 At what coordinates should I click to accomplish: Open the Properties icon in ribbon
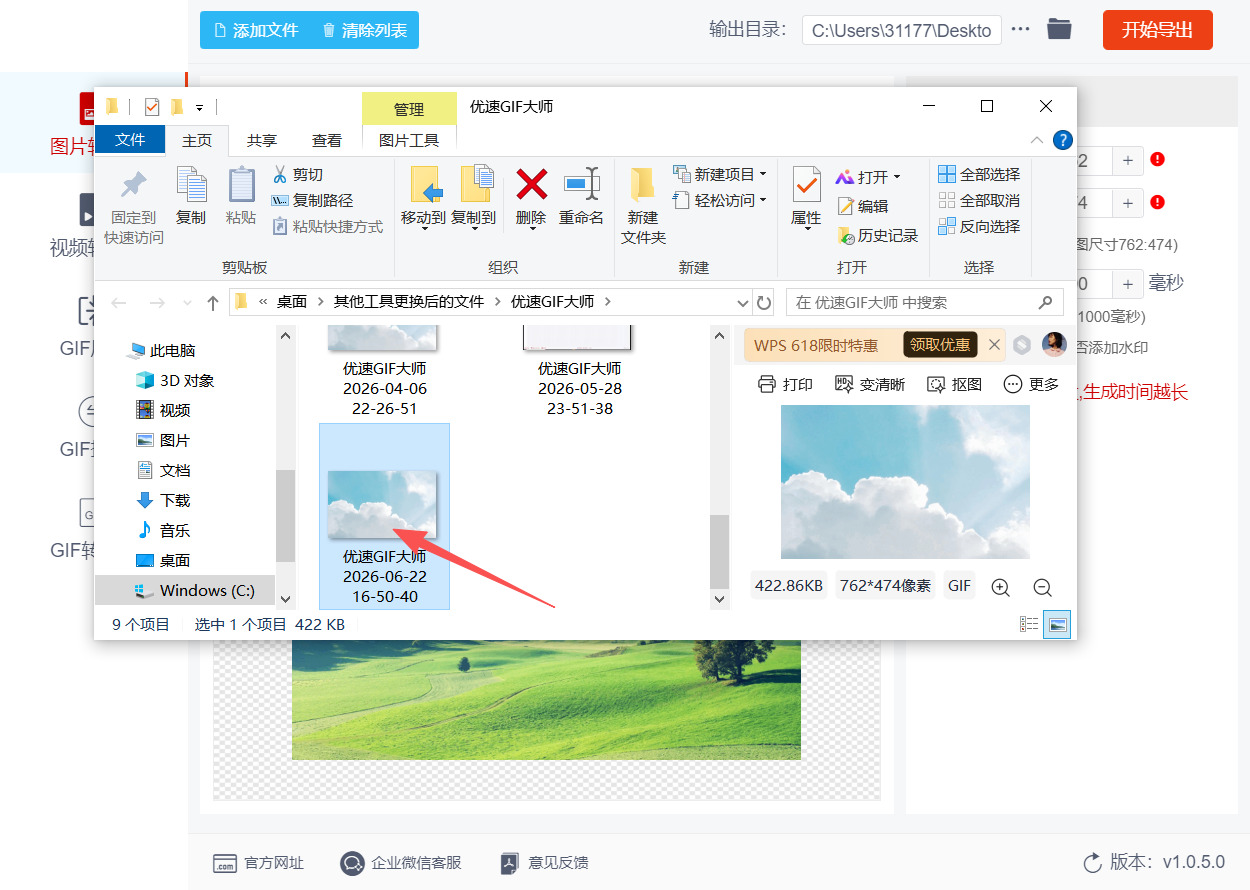click(806, 185)
